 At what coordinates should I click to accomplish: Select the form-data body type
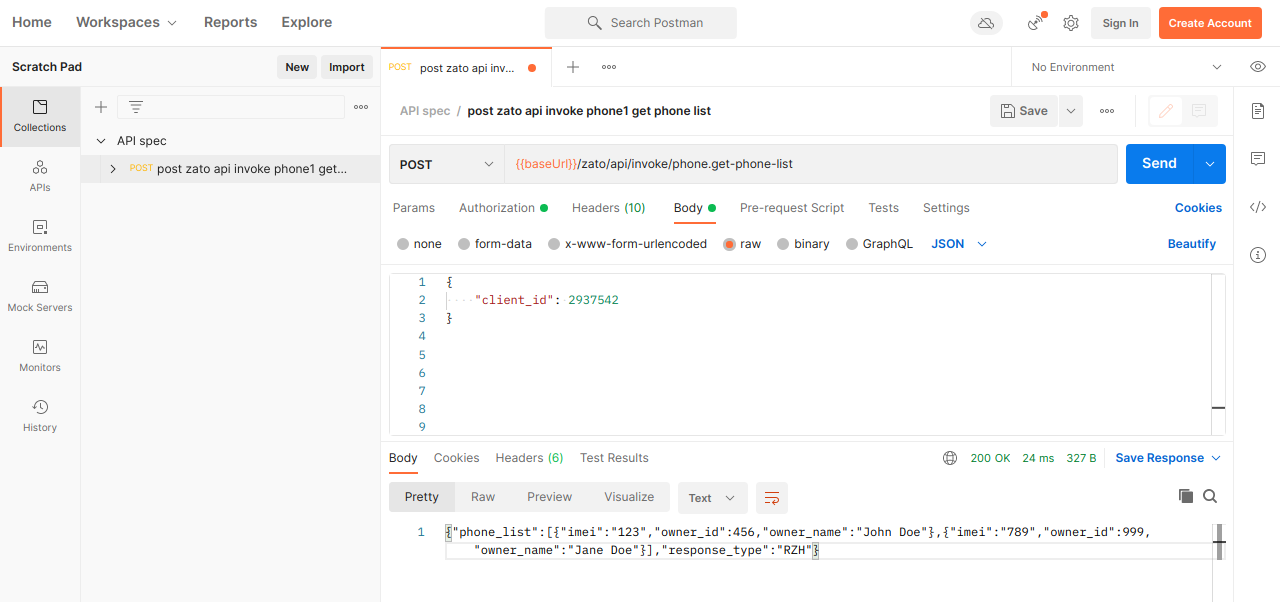click(x=495, y=244)
